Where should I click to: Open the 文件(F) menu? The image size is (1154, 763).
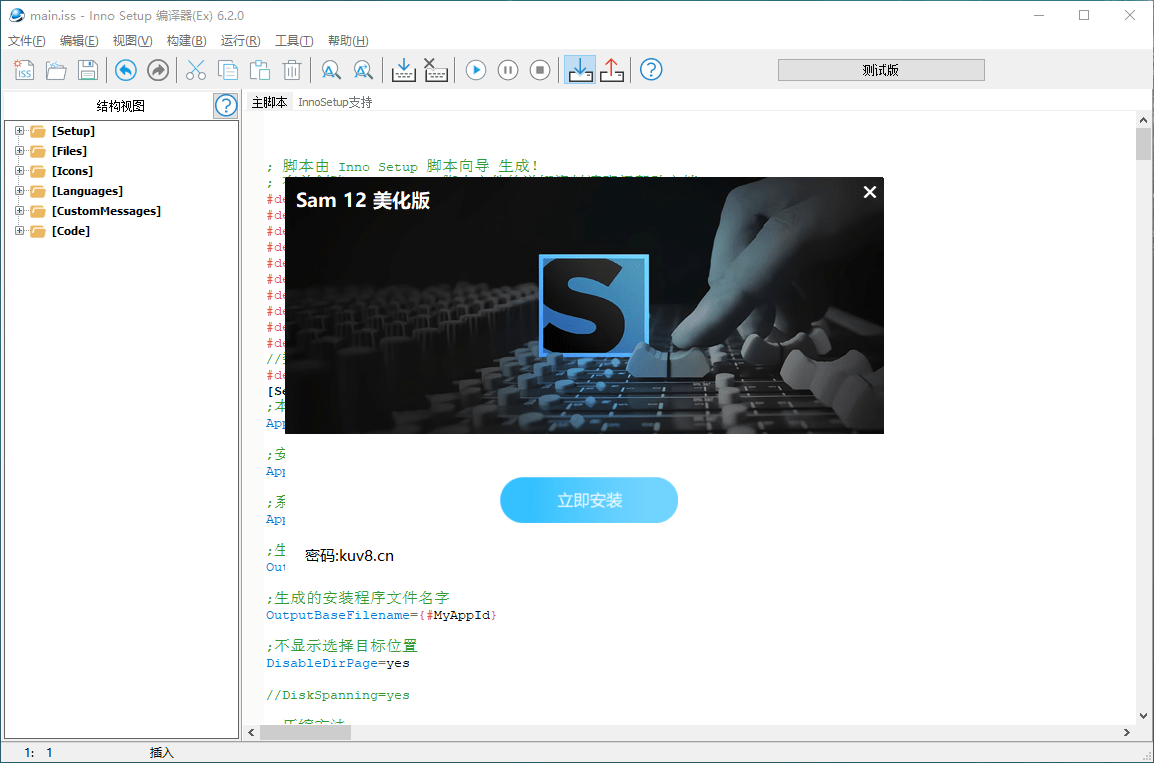pyautogui.click(x=26, y=40)
